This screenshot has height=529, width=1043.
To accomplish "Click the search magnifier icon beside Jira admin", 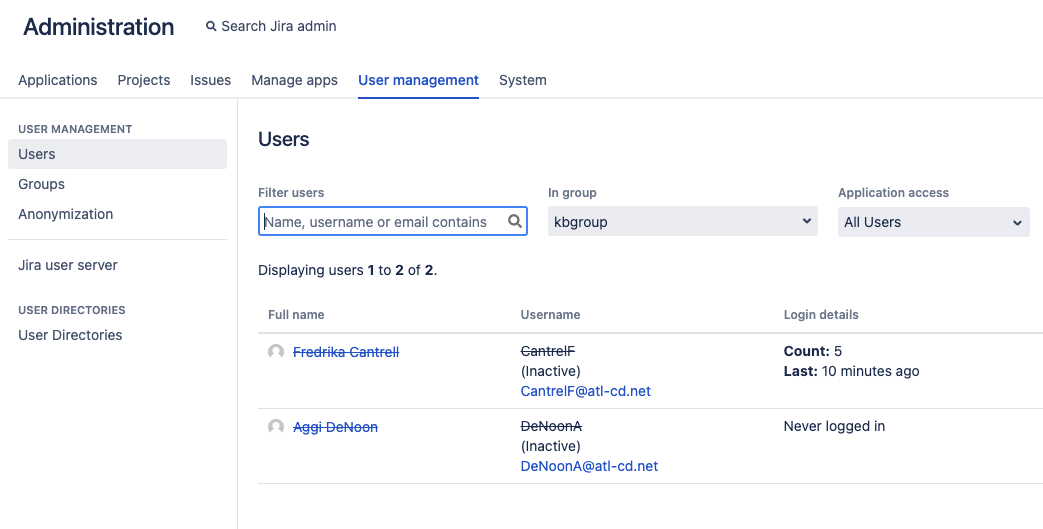I will (x=211, y=27).
